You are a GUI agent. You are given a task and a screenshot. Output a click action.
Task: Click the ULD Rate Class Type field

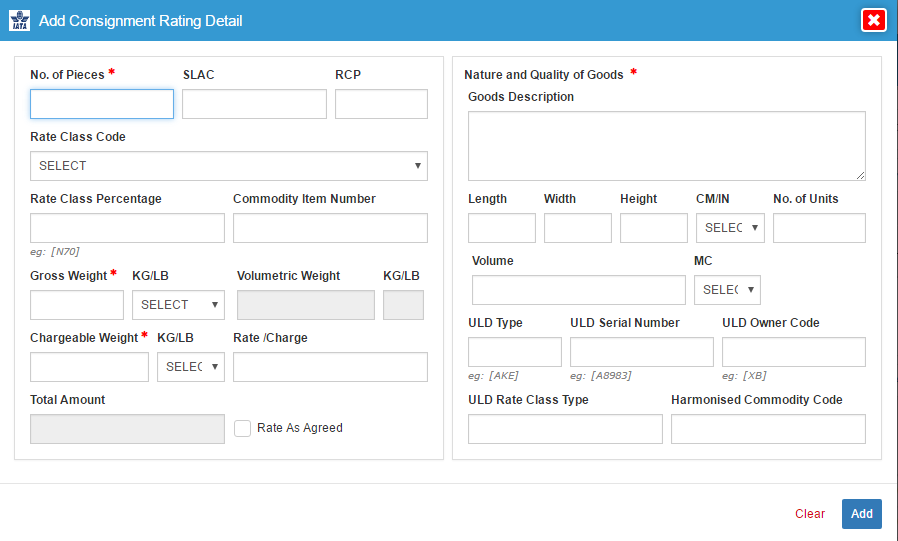(x=565, y=429)
